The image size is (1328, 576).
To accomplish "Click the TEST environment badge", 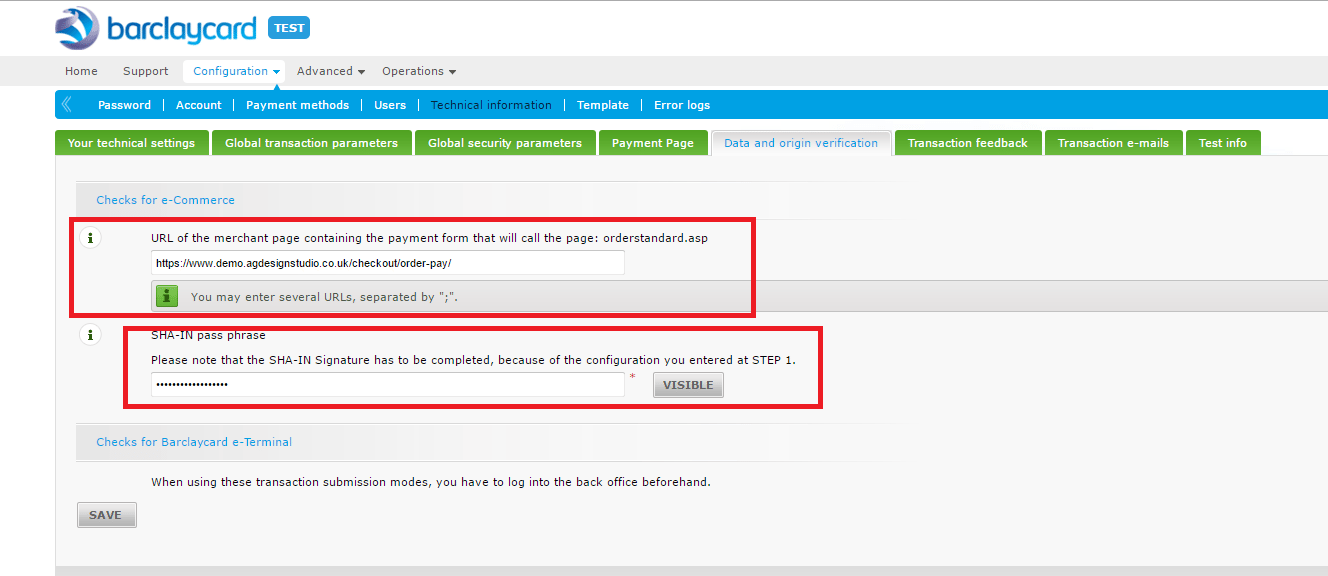I will coord(289,28).
